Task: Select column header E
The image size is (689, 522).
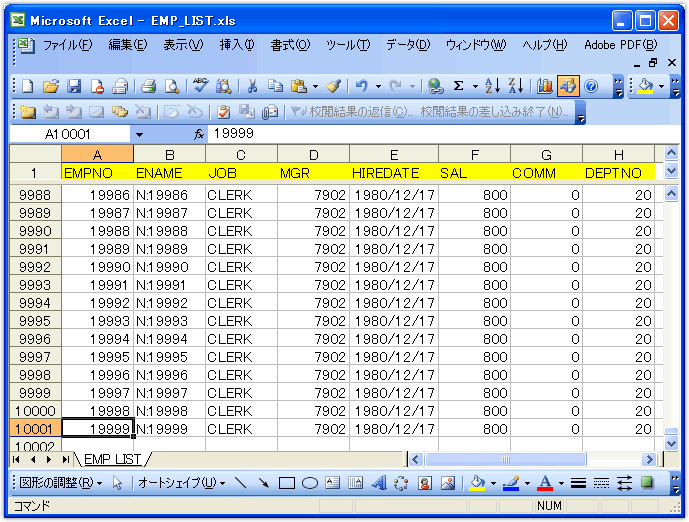Action: click(x=394, y=154)
